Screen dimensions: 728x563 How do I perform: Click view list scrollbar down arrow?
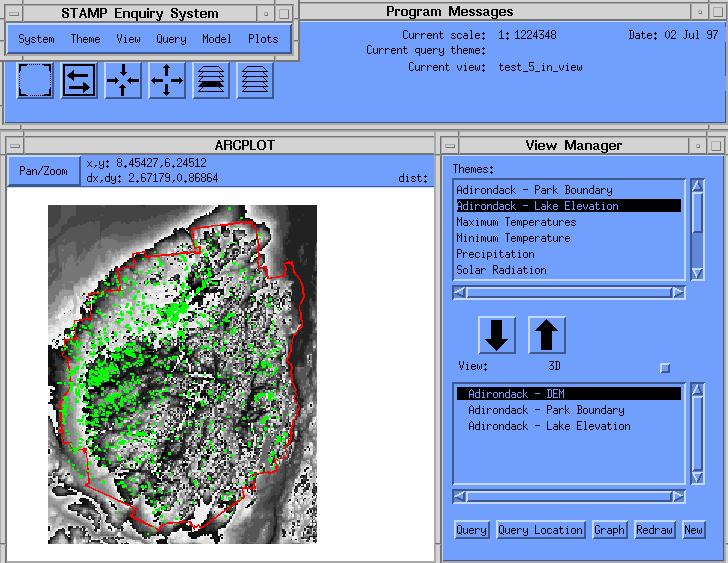[x=697, y=478]
